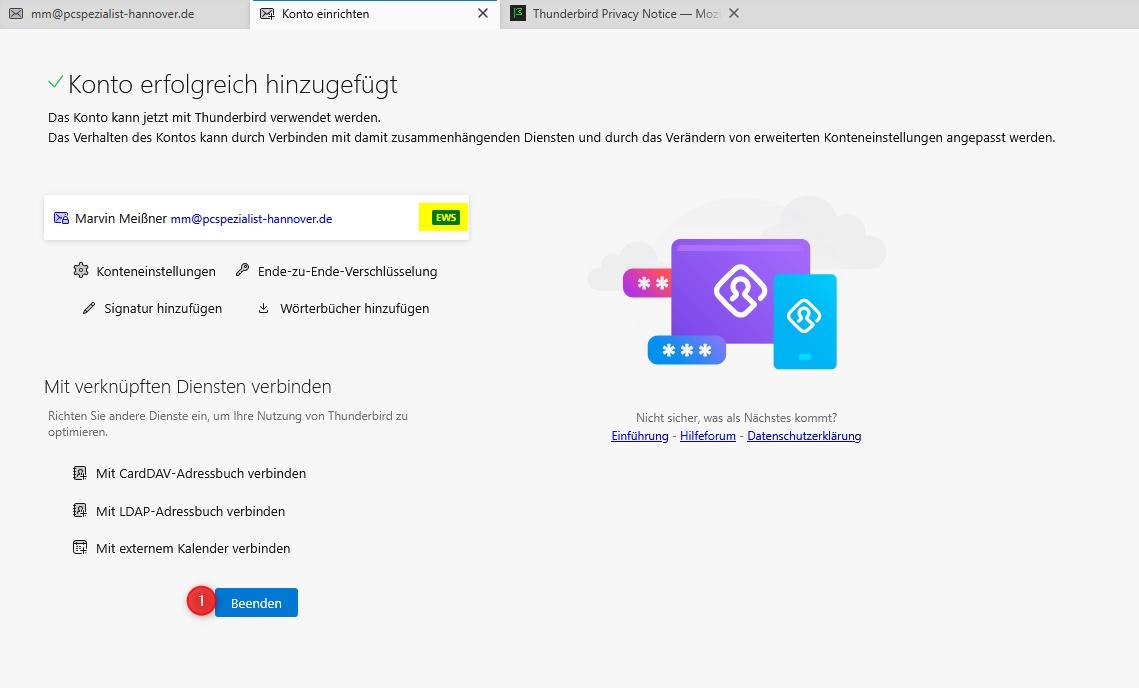Click the key icon for Ende-zu-Ende-Verschlüsselung
This screenshot has height=688, width=1139.
coord(242,271)
